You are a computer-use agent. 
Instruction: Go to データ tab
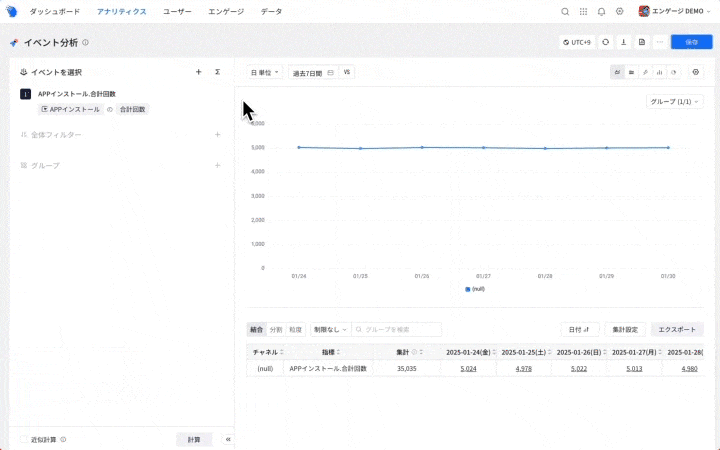pyautogui.click(x=271, y=11)
